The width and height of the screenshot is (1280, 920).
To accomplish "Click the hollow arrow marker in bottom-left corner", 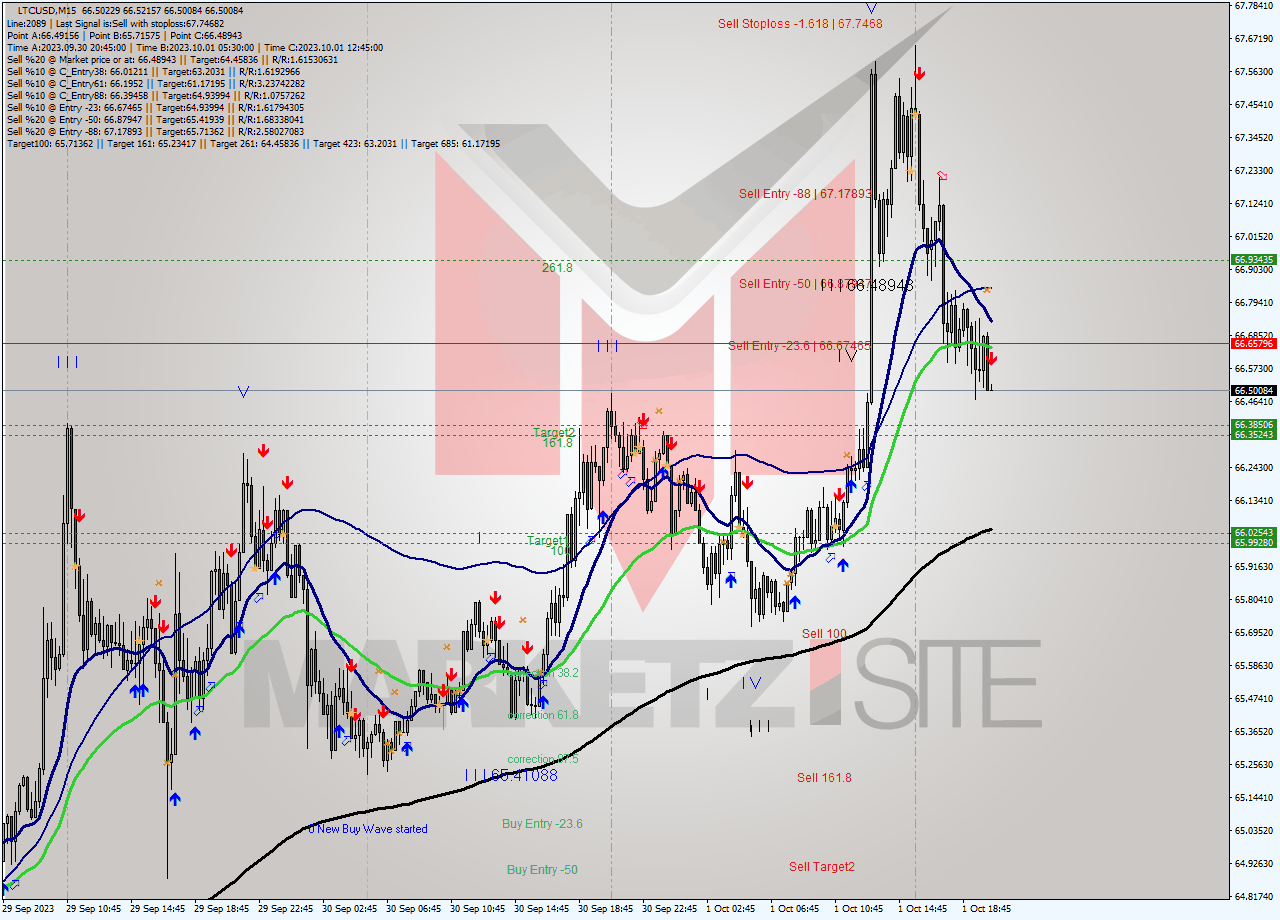I will 13,884.
